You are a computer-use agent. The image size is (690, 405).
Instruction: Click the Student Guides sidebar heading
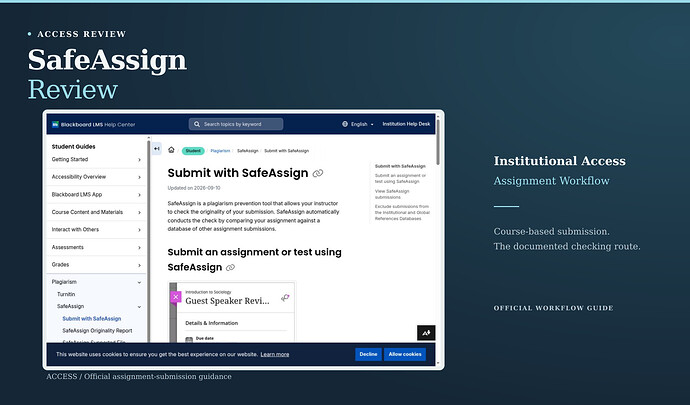(x=73, y=147)
